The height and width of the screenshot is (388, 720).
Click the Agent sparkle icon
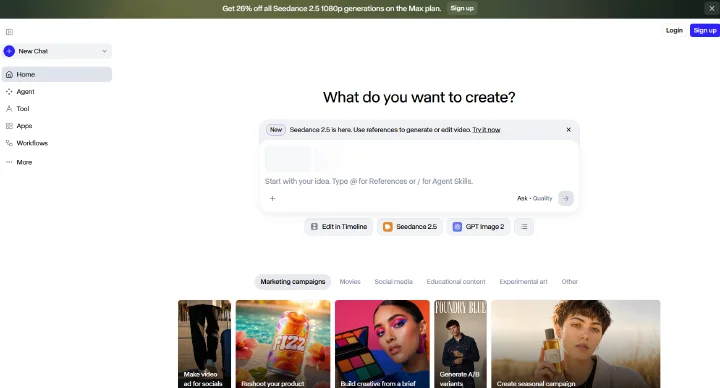click(x=9, y=91)
